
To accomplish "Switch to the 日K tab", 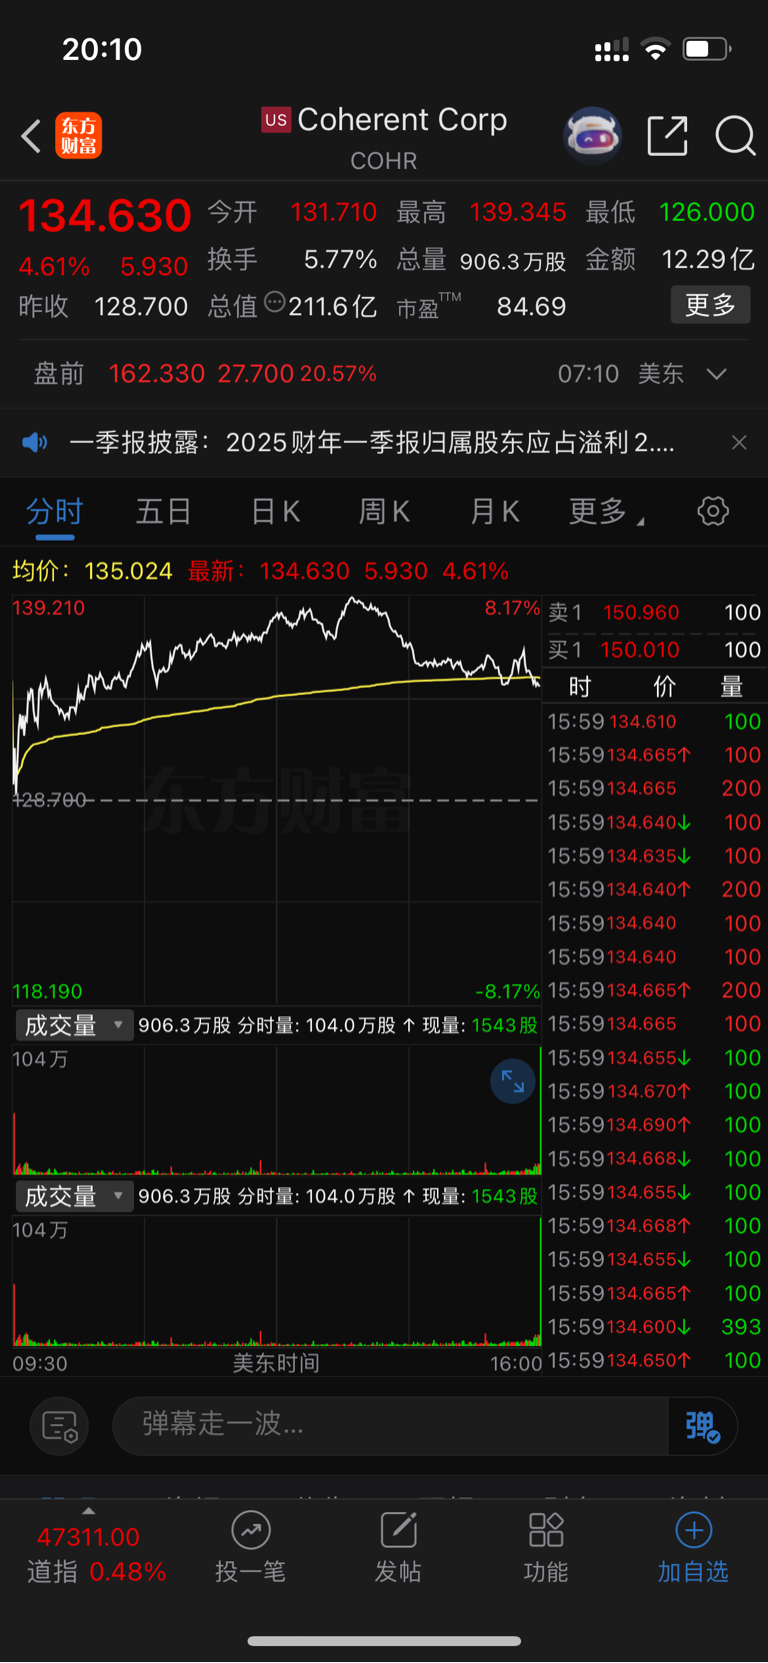I will tap(275, 512).
